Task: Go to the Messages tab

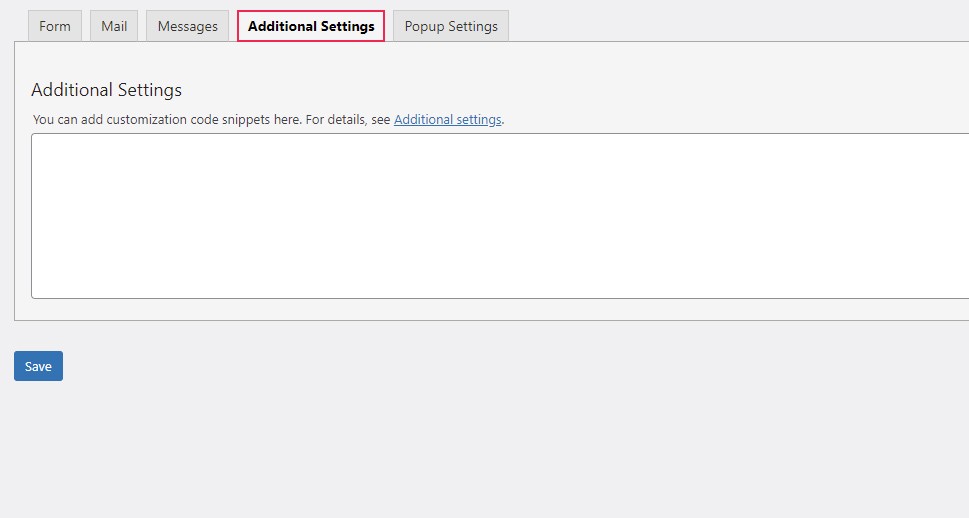Action: click(187, 26)
